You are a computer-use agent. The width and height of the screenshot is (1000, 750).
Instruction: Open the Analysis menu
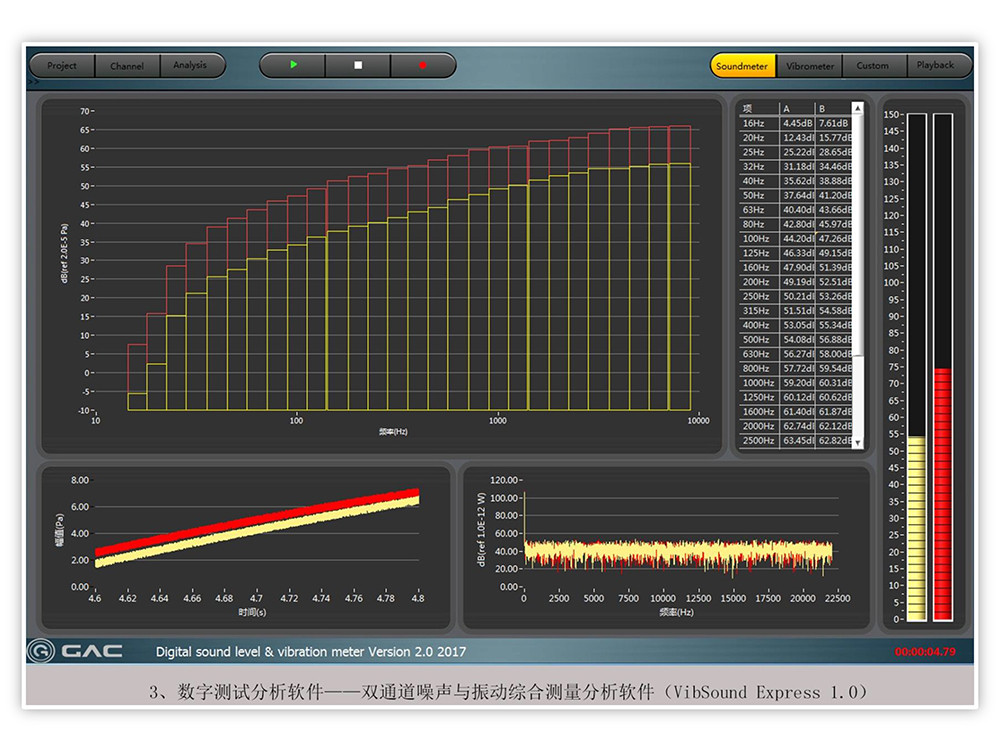point(190,66)
